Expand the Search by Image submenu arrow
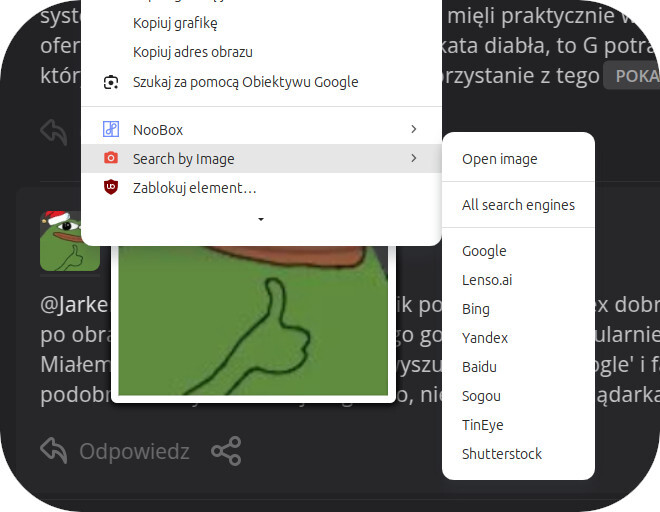This screenshot has height=512, width=660. 414,158
